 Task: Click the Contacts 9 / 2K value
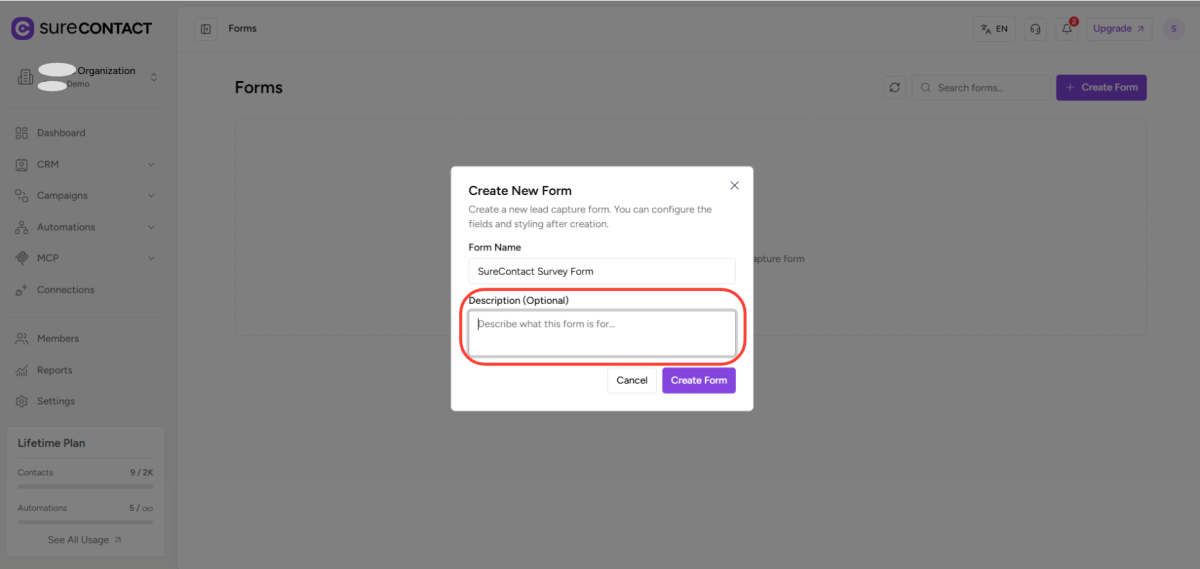pyautogui.click(x=141, y=472)
